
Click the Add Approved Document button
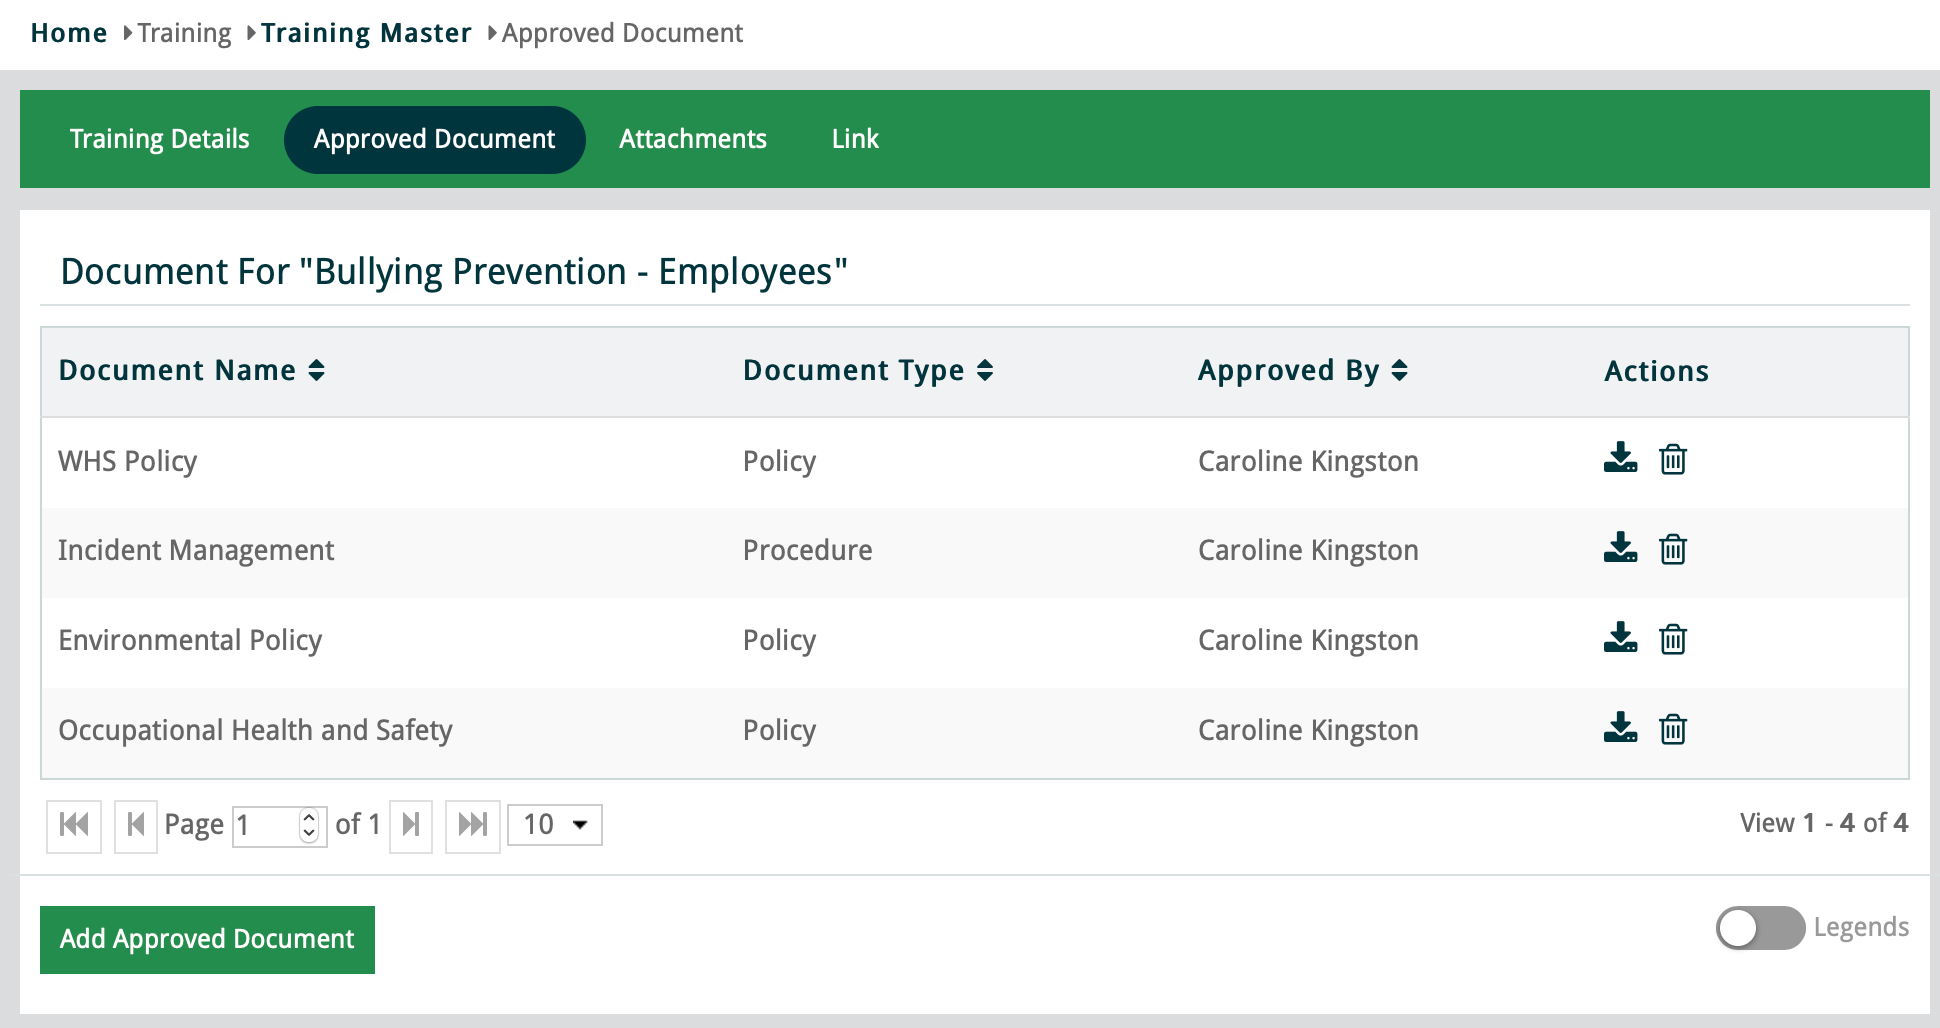pyautogui.click(x=207, y=940)
